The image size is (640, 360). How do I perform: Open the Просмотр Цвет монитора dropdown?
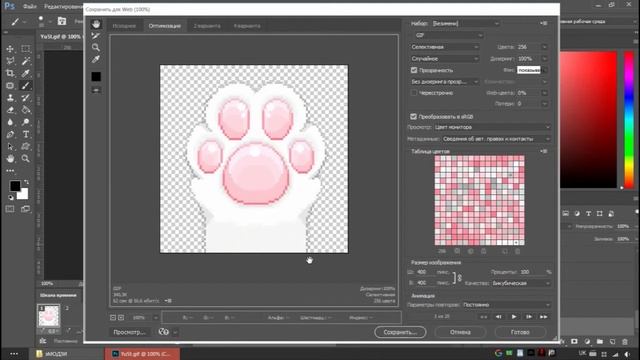tap(493, 127)
